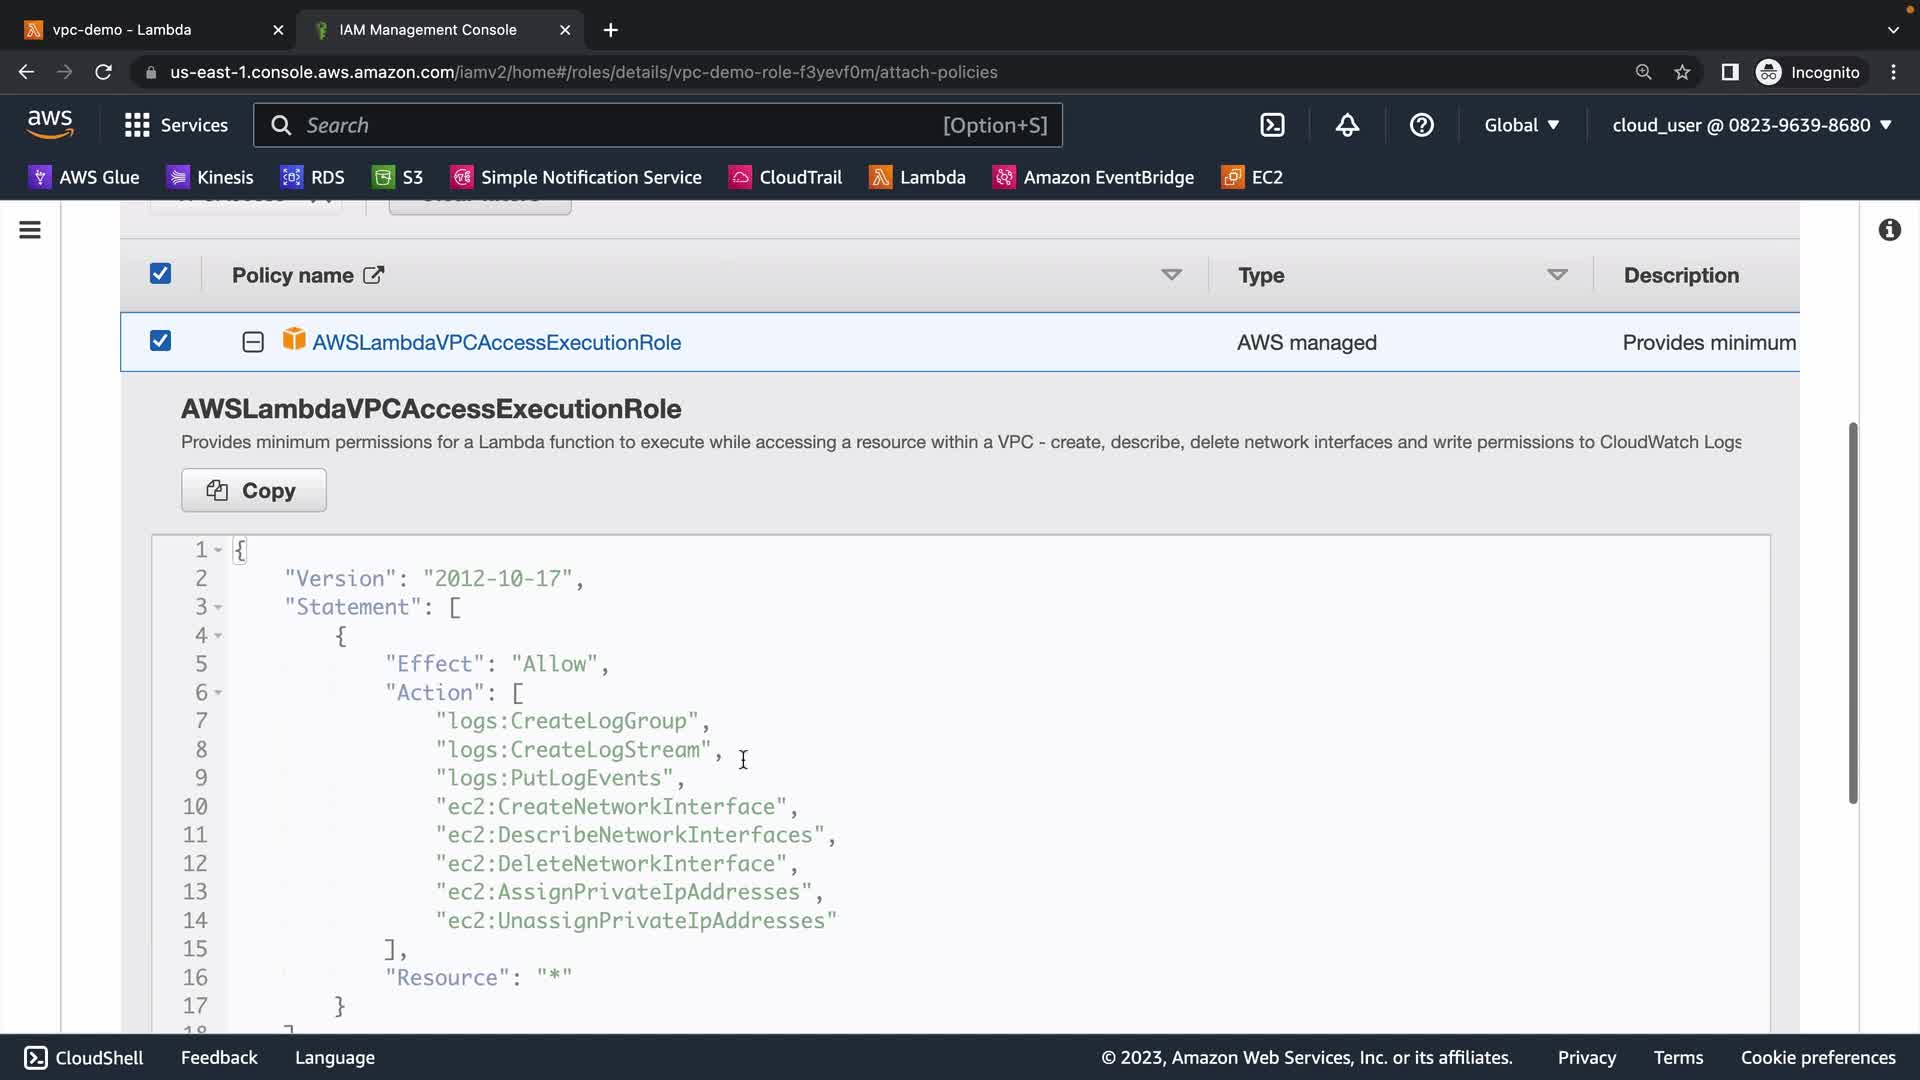Sort the table by the Type column arrow

(1556, 275)
